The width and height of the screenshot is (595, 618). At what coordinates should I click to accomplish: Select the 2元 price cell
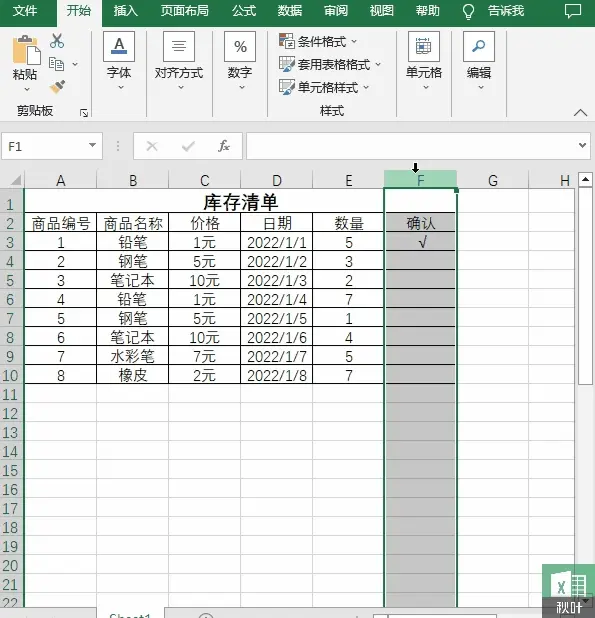[204, 375]
